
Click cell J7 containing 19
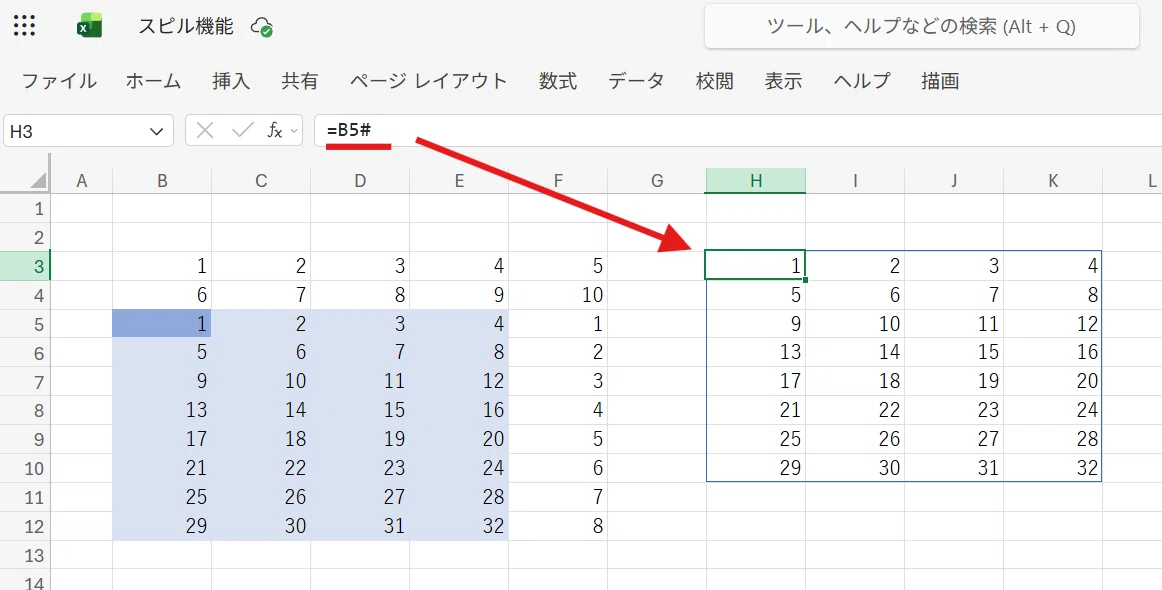tap(954, 382)
